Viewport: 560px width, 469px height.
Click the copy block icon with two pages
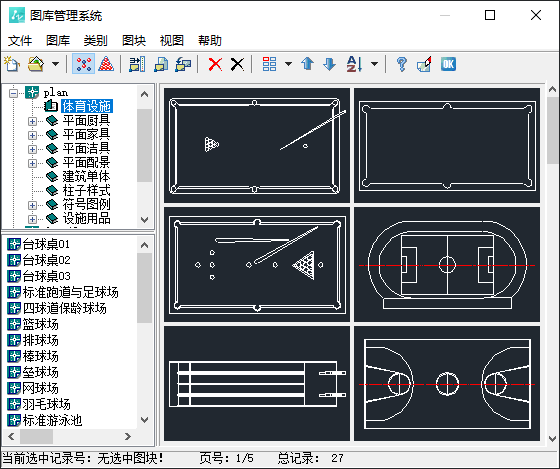[x=161, y=64]
